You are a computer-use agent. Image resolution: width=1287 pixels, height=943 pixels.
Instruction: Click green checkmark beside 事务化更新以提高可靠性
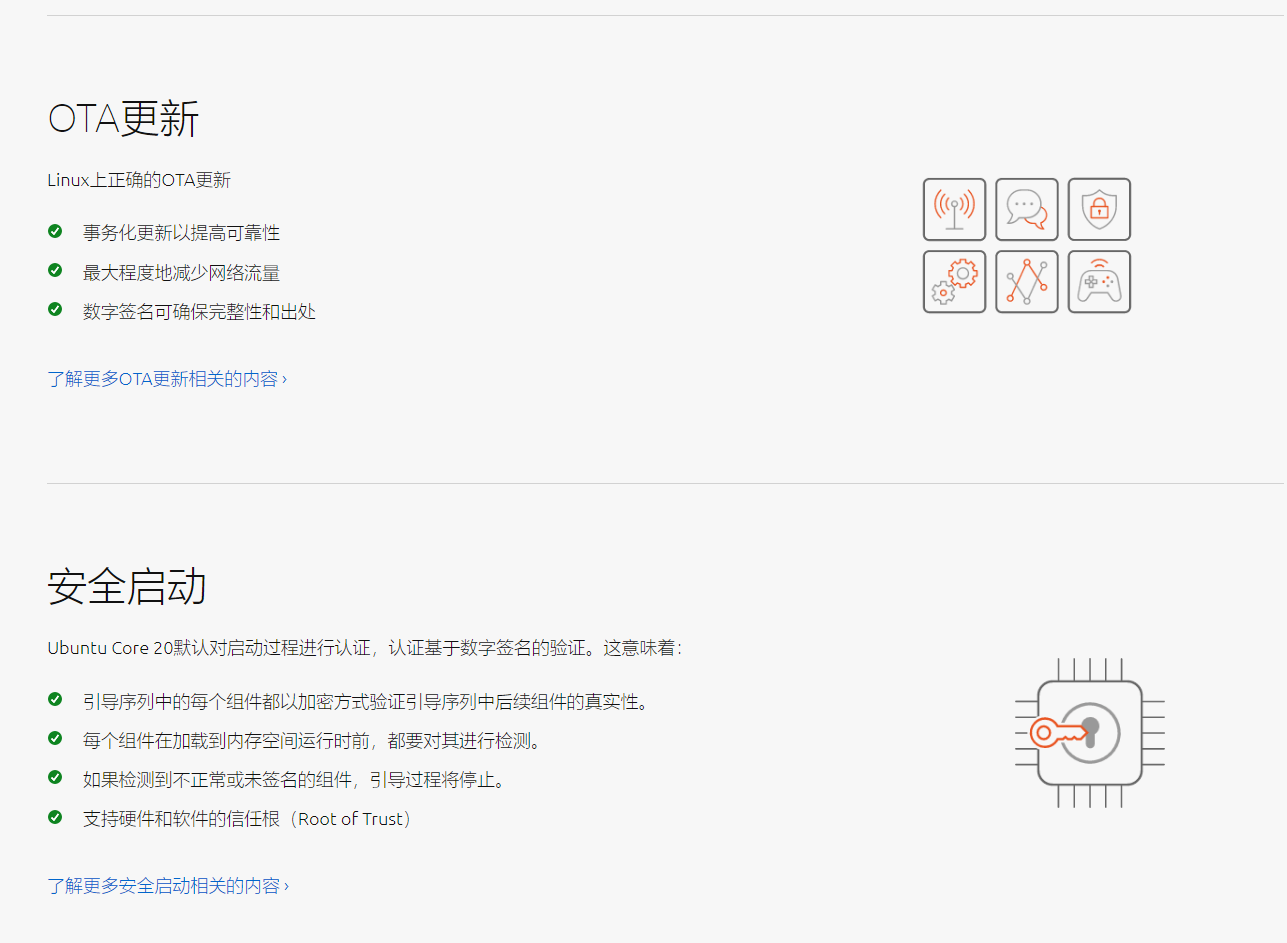55,231
